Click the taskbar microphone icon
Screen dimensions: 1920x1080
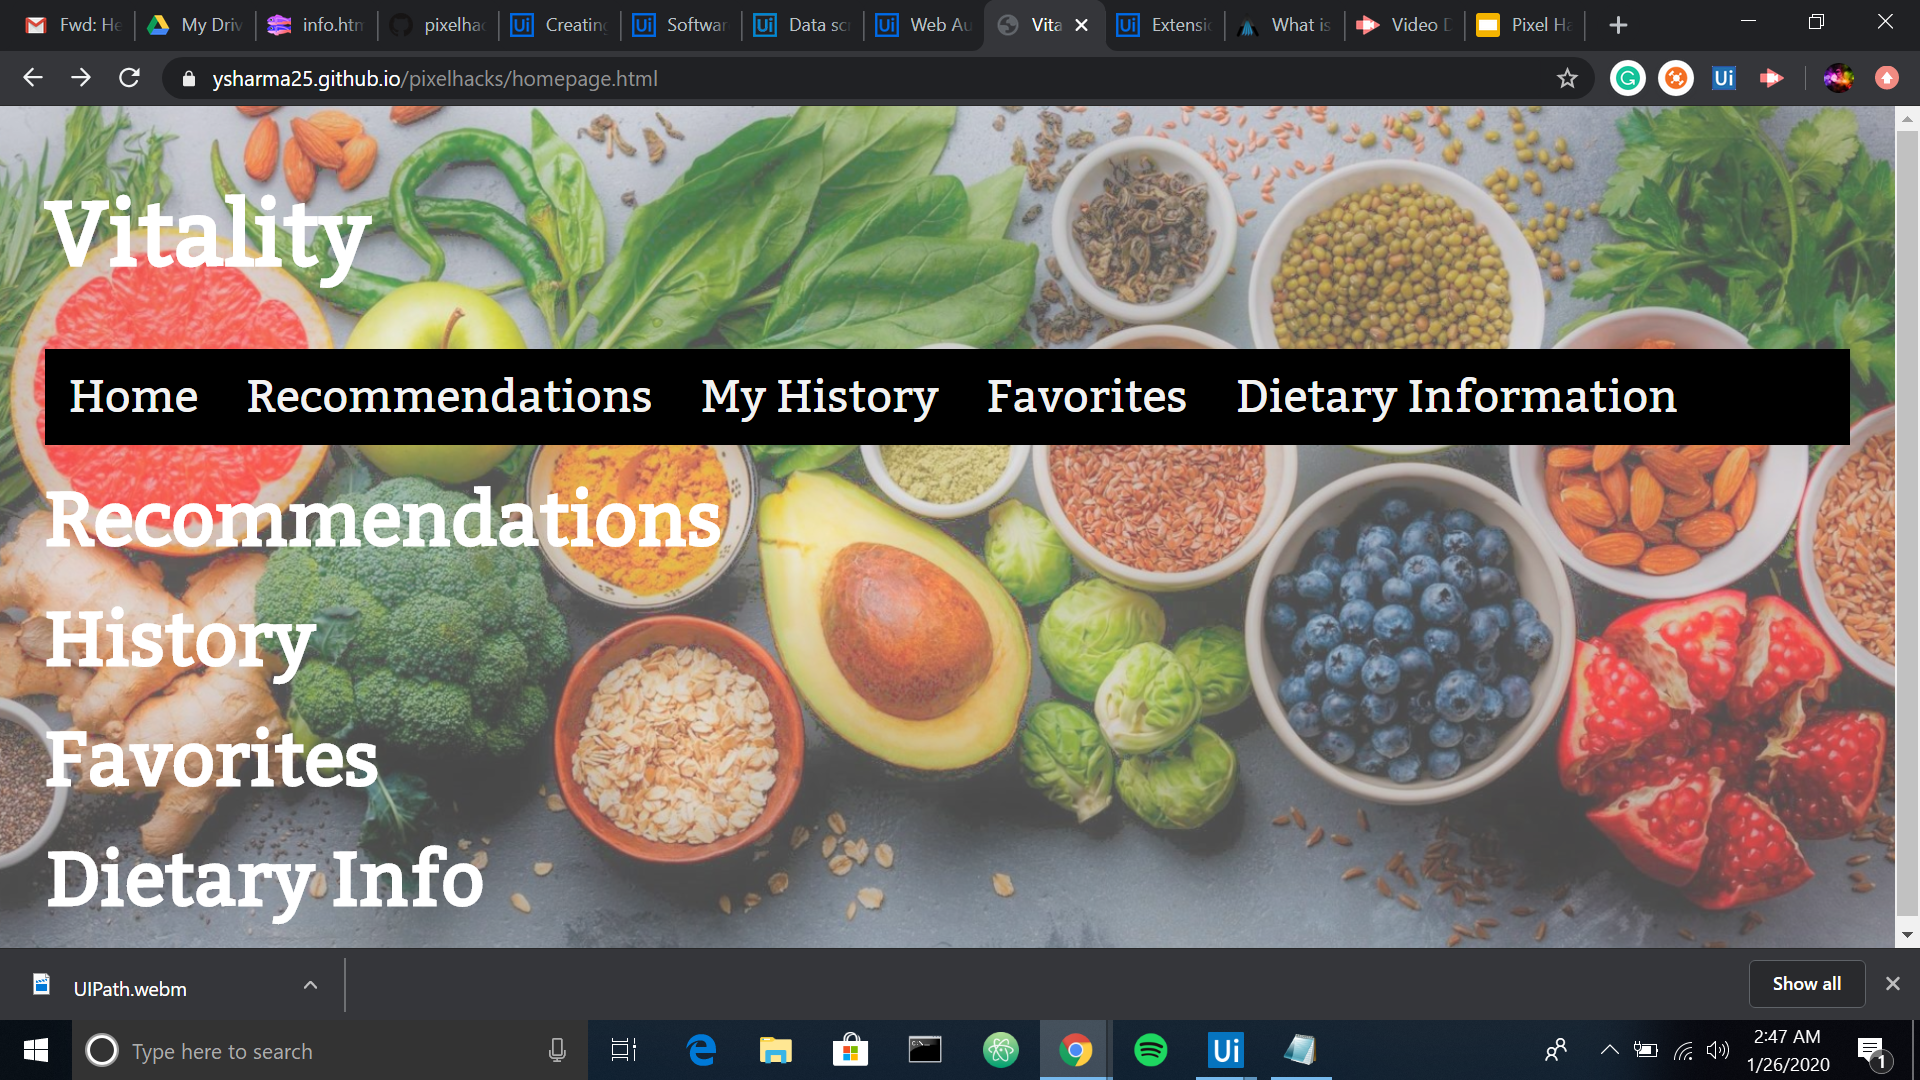pyautogui.click(x=557, y=1050)
